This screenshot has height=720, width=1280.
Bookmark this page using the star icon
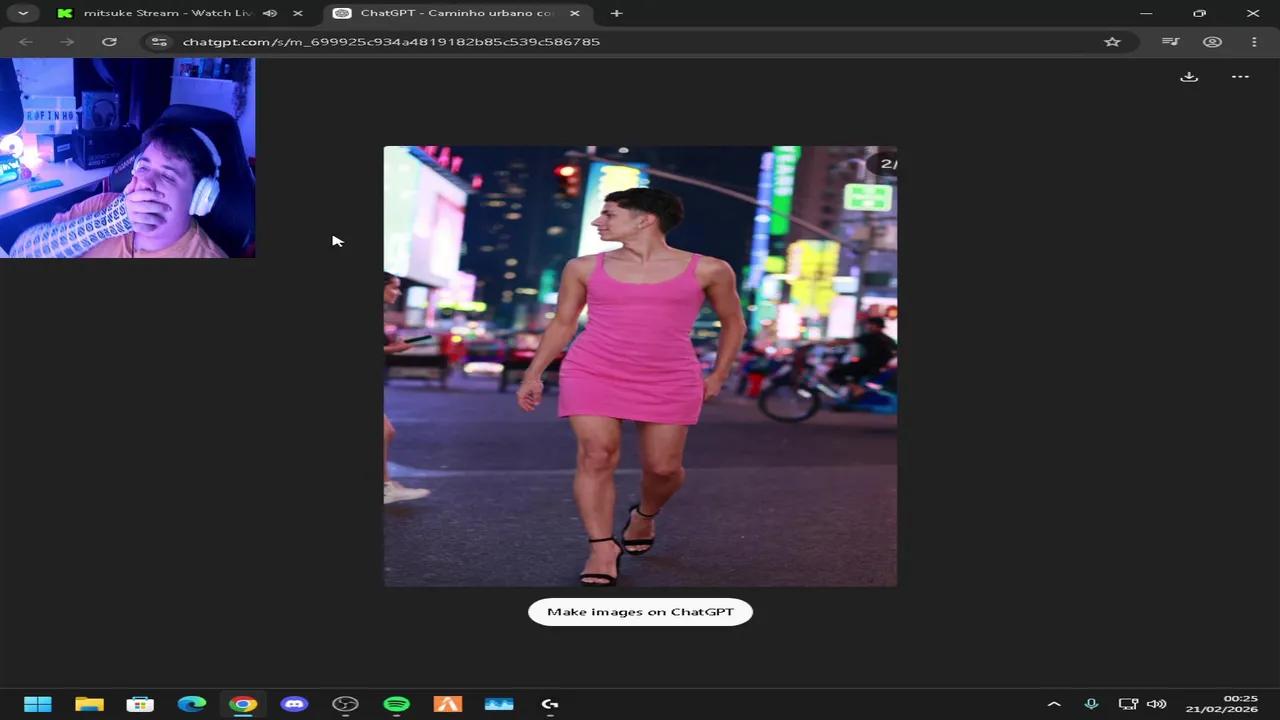point(1112,42)
